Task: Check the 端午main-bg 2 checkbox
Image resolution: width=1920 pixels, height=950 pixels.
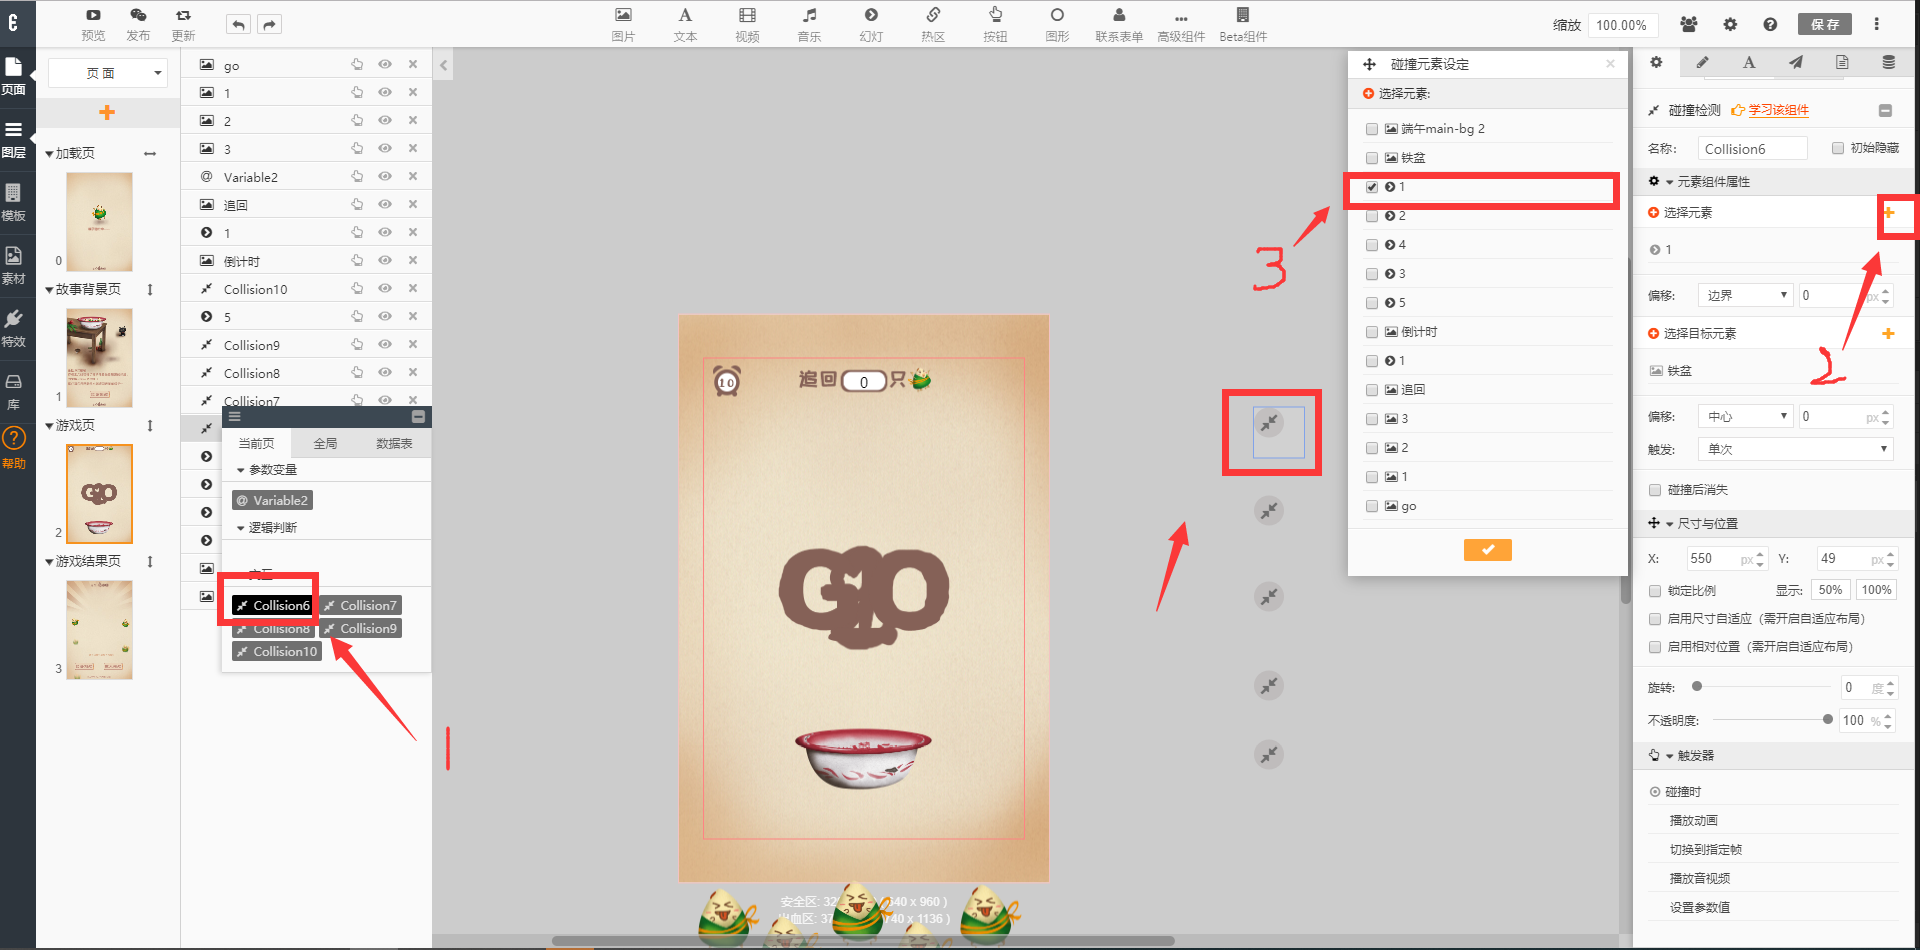Action: [x=1372, y=129]
